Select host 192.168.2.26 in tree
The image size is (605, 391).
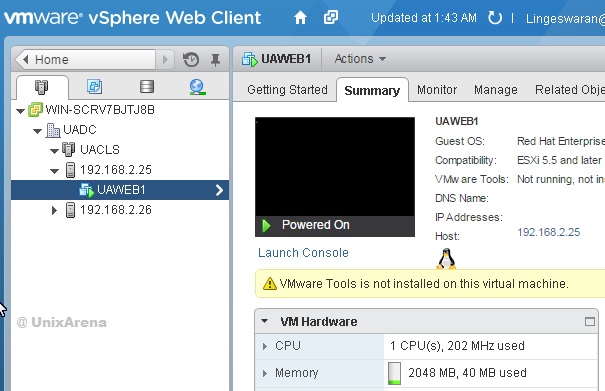(116, 210)
